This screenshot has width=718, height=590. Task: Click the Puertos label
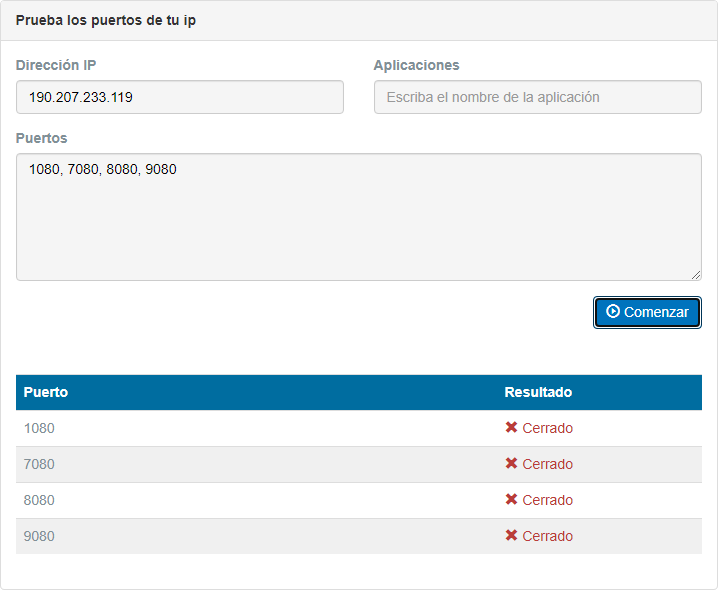coord(41,138)
